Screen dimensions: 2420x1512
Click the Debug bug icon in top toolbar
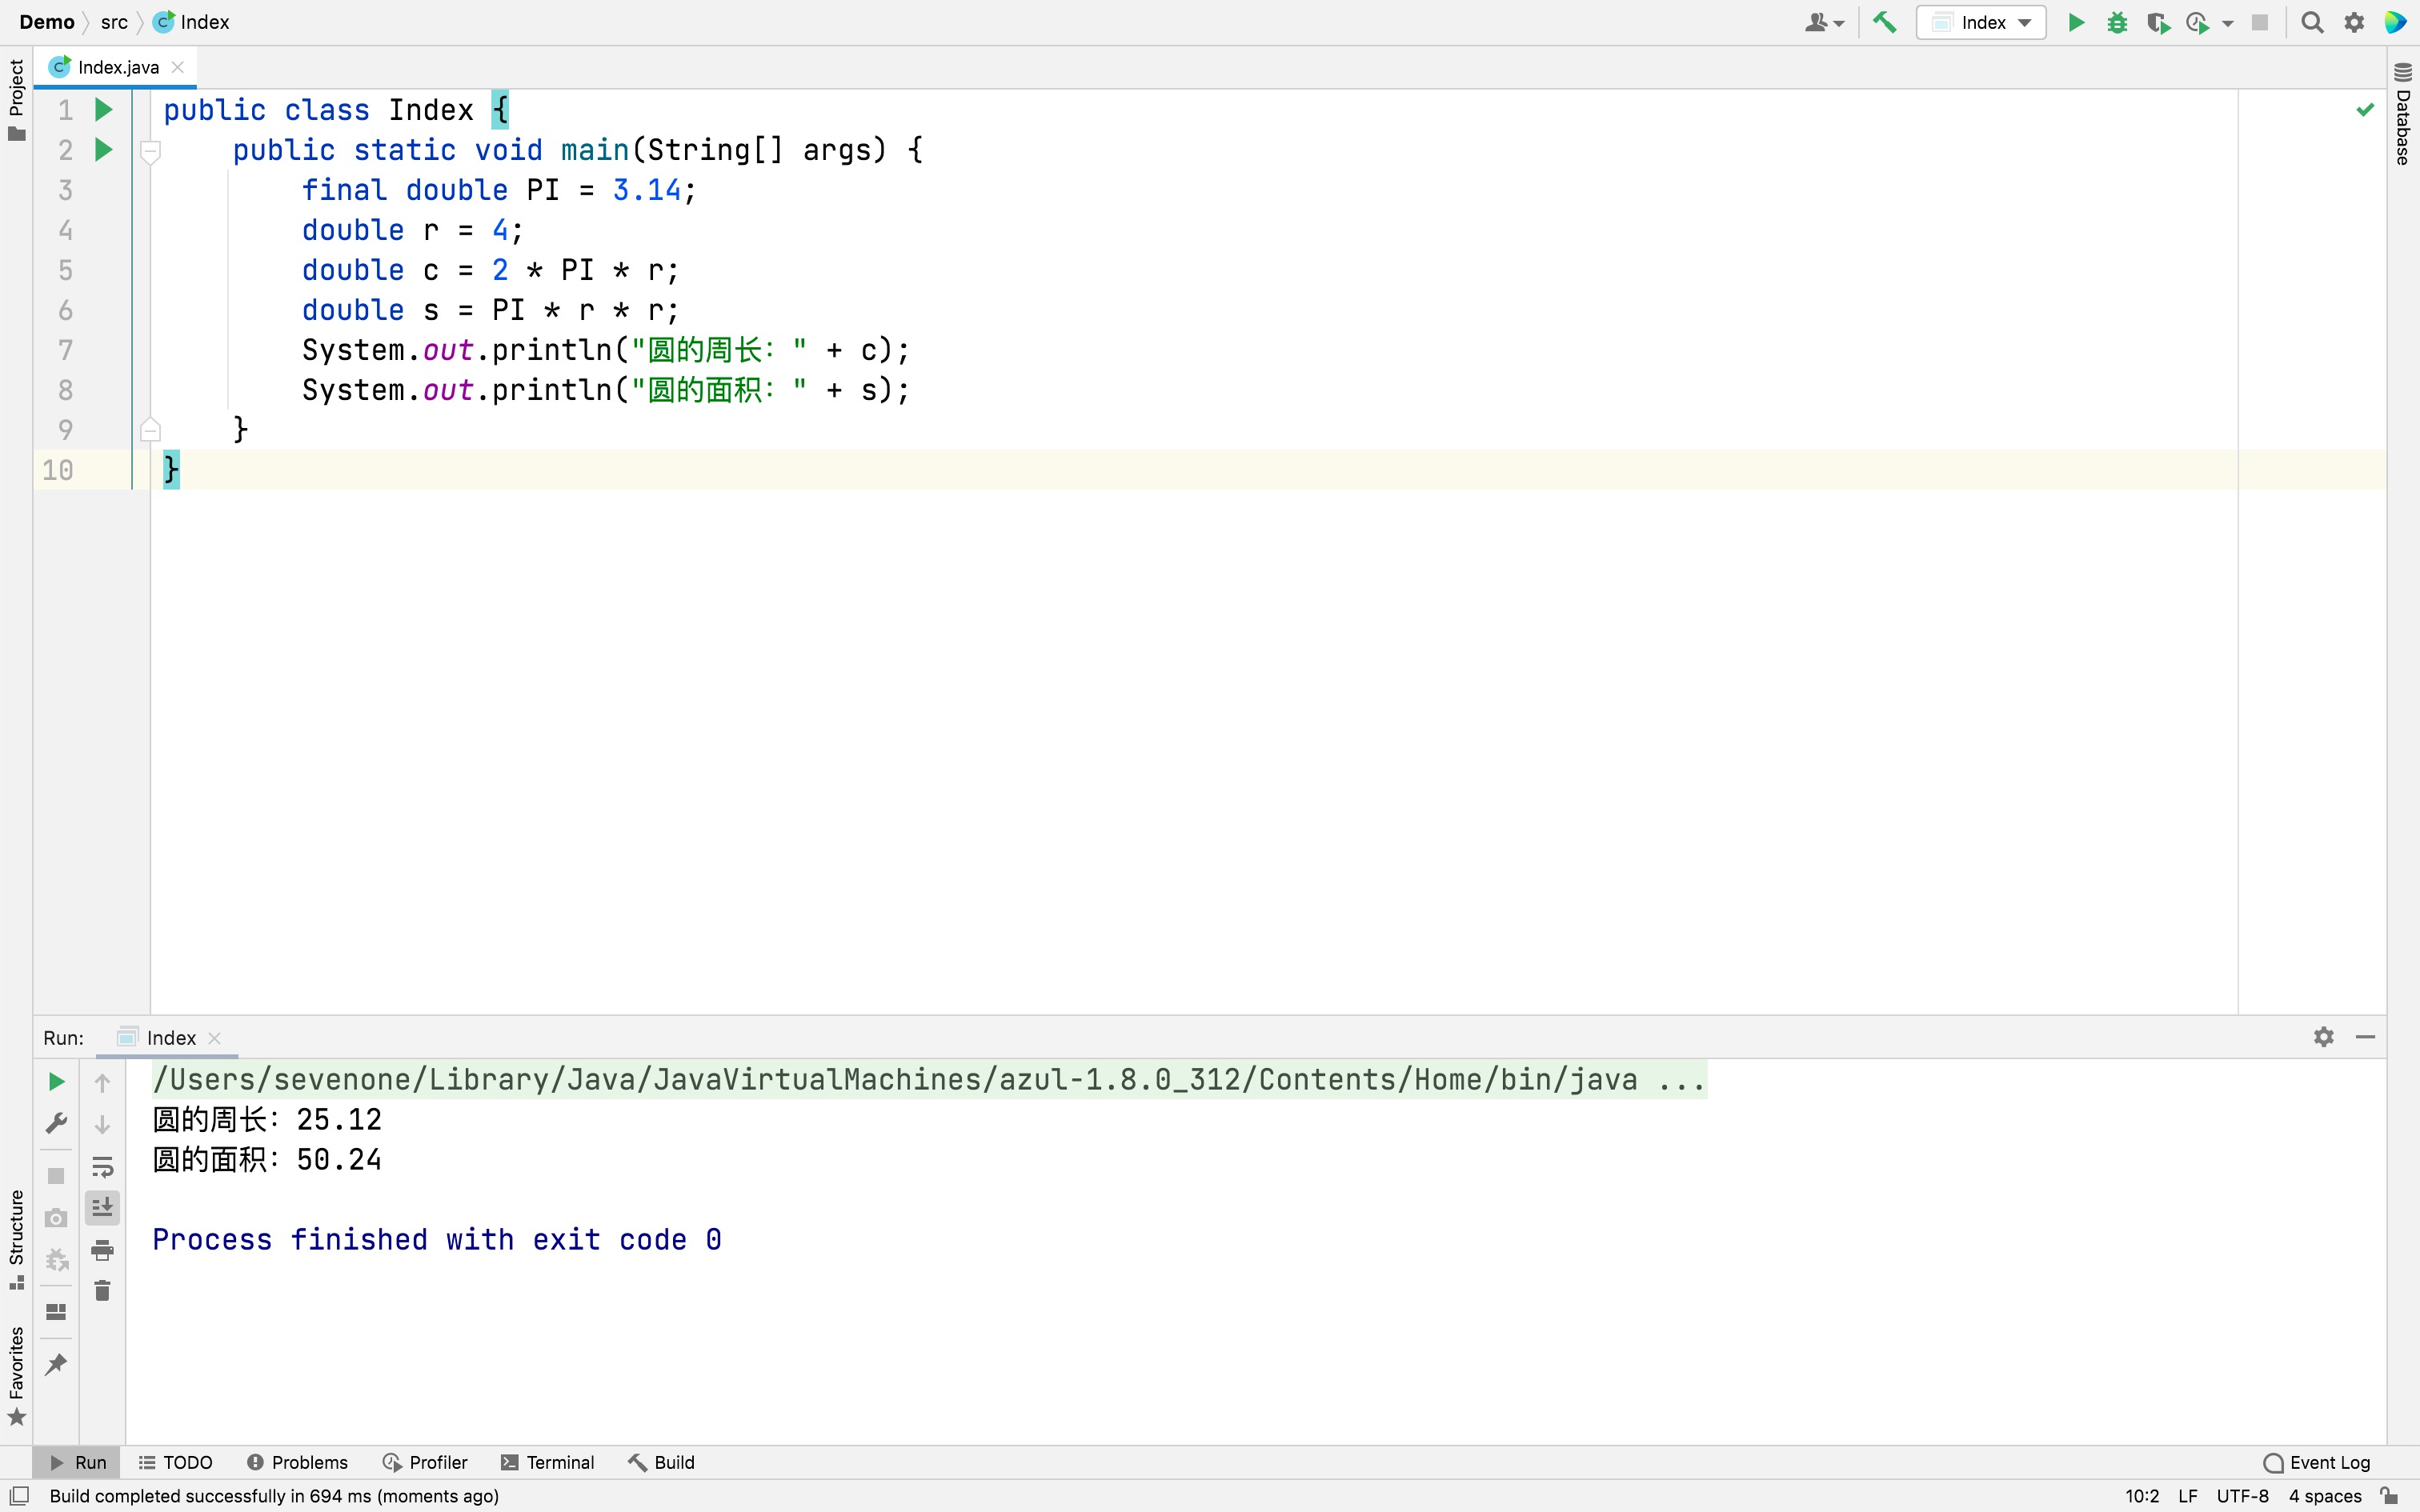click(x=2116, y=22)
